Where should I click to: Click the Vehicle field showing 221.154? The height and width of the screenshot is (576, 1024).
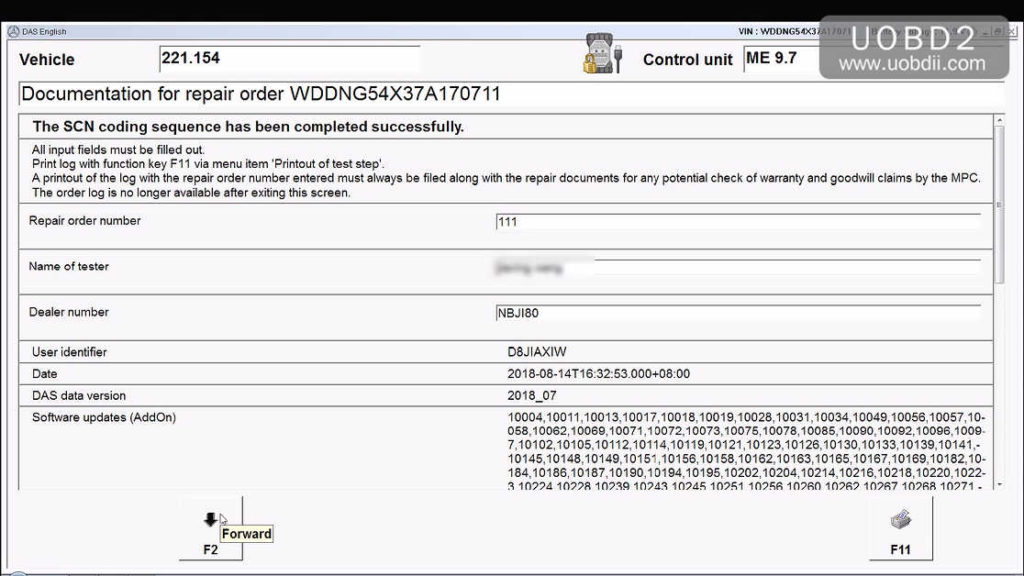coord(290,57)
